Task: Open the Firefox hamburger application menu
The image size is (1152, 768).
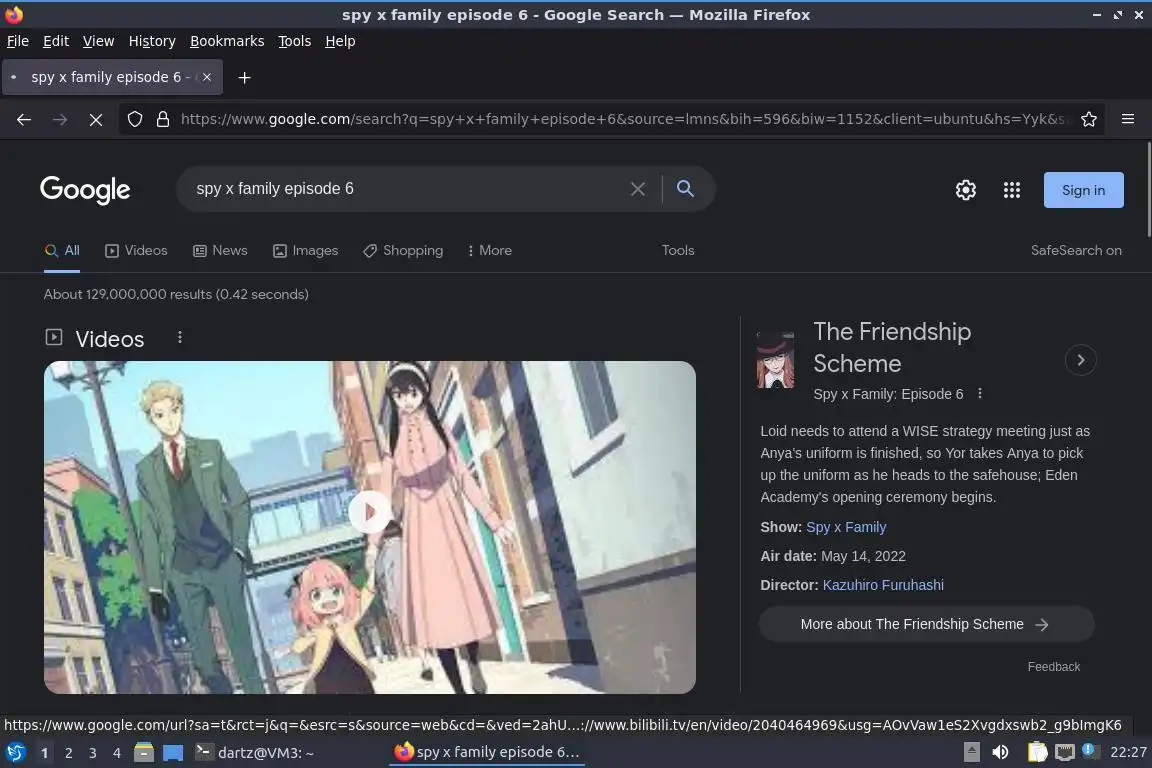Action: [x=1128, y=119]
